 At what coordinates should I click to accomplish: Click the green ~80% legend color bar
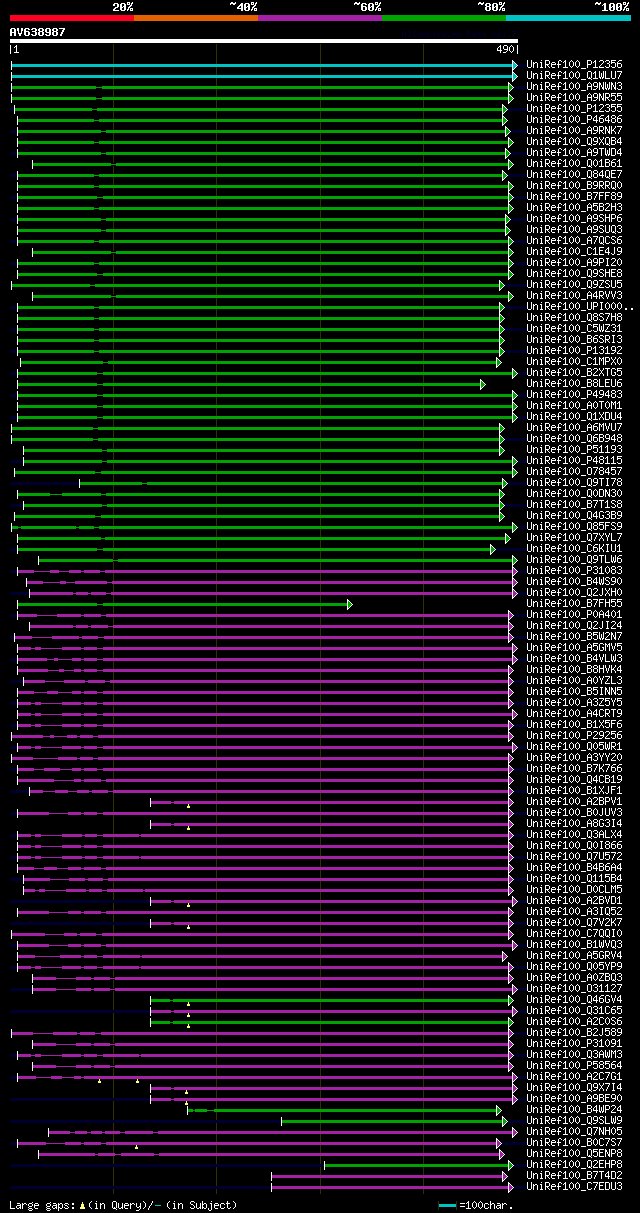(444, 18)
